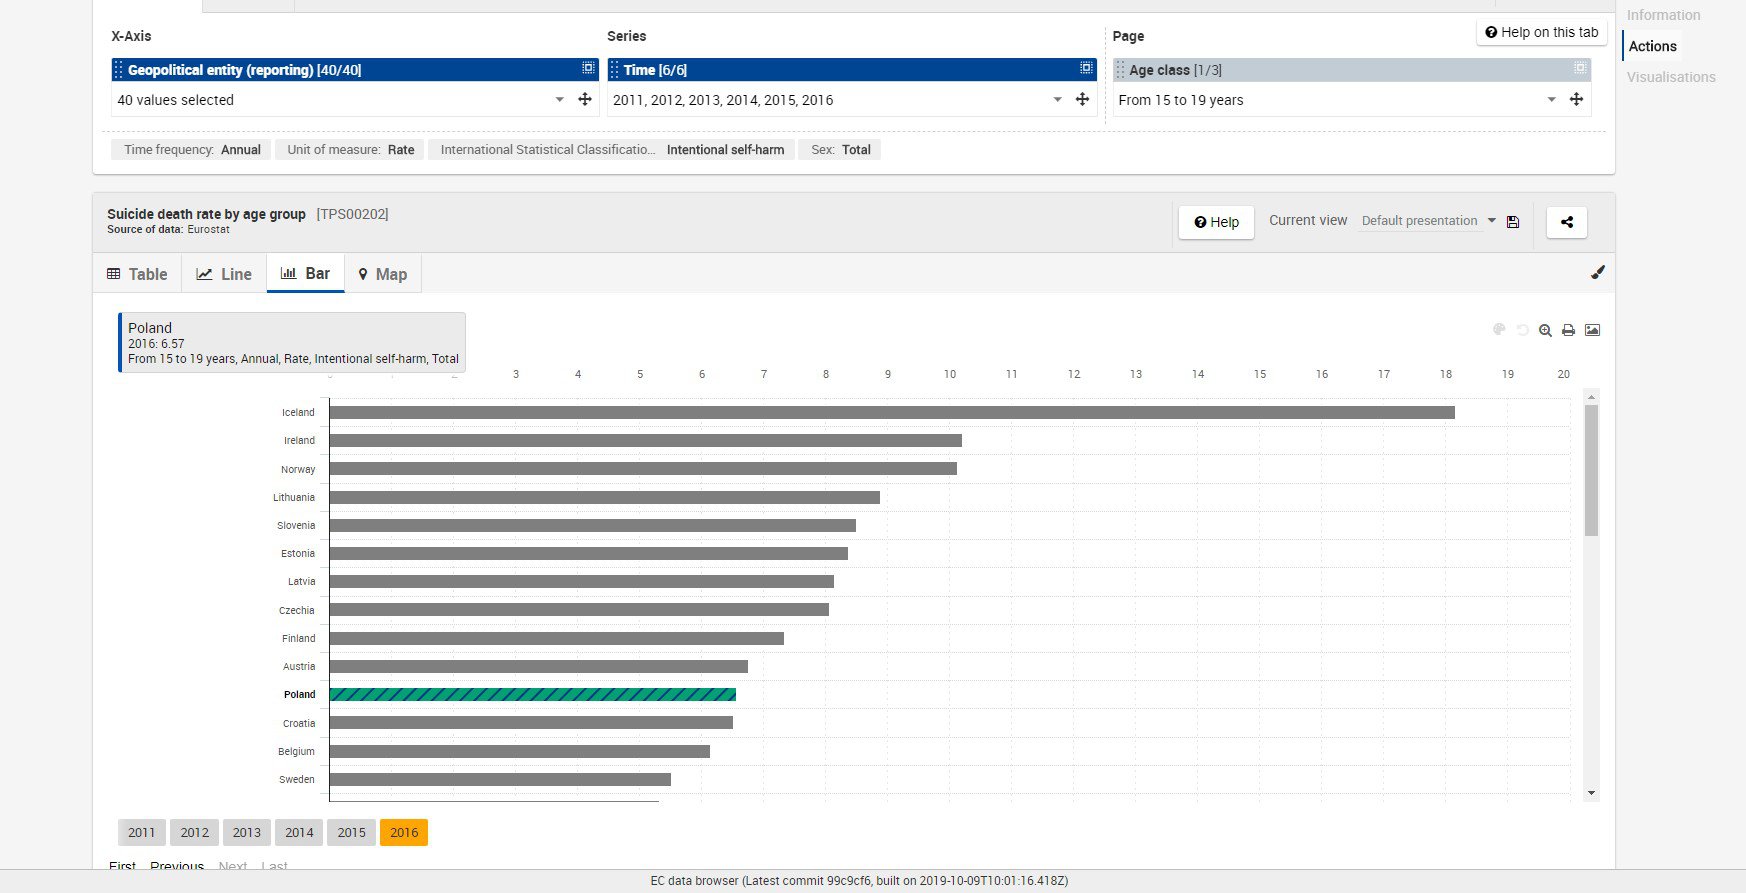
Task: Open Default presentation view dropdown
Action: (1428, 221)
